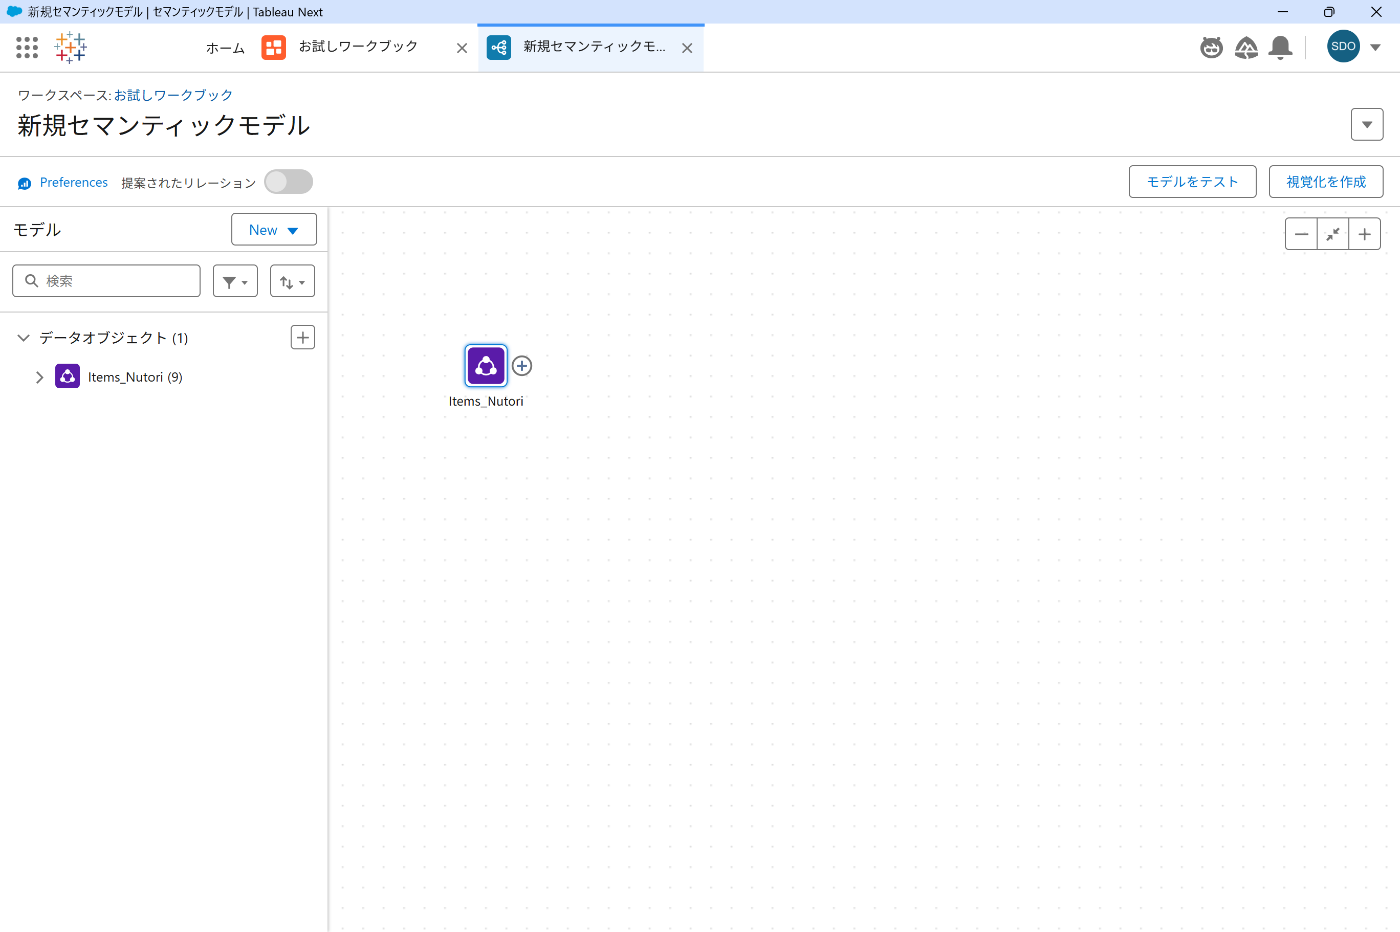
Task: Select Items_Nutori (9) in the tree
Action: click(x=135, y=377)
